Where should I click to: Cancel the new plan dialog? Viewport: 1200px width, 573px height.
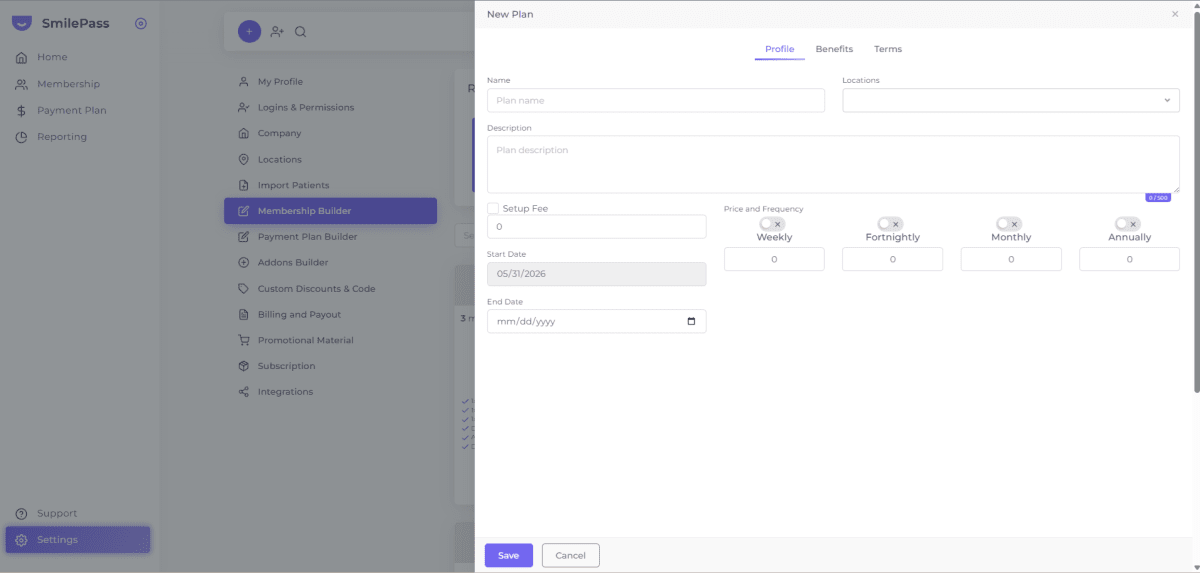[570, 555]
